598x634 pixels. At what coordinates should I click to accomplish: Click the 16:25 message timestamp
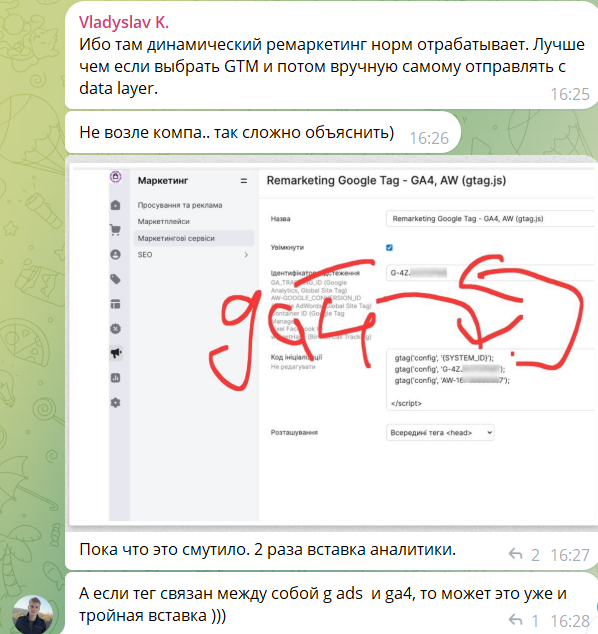570,94
